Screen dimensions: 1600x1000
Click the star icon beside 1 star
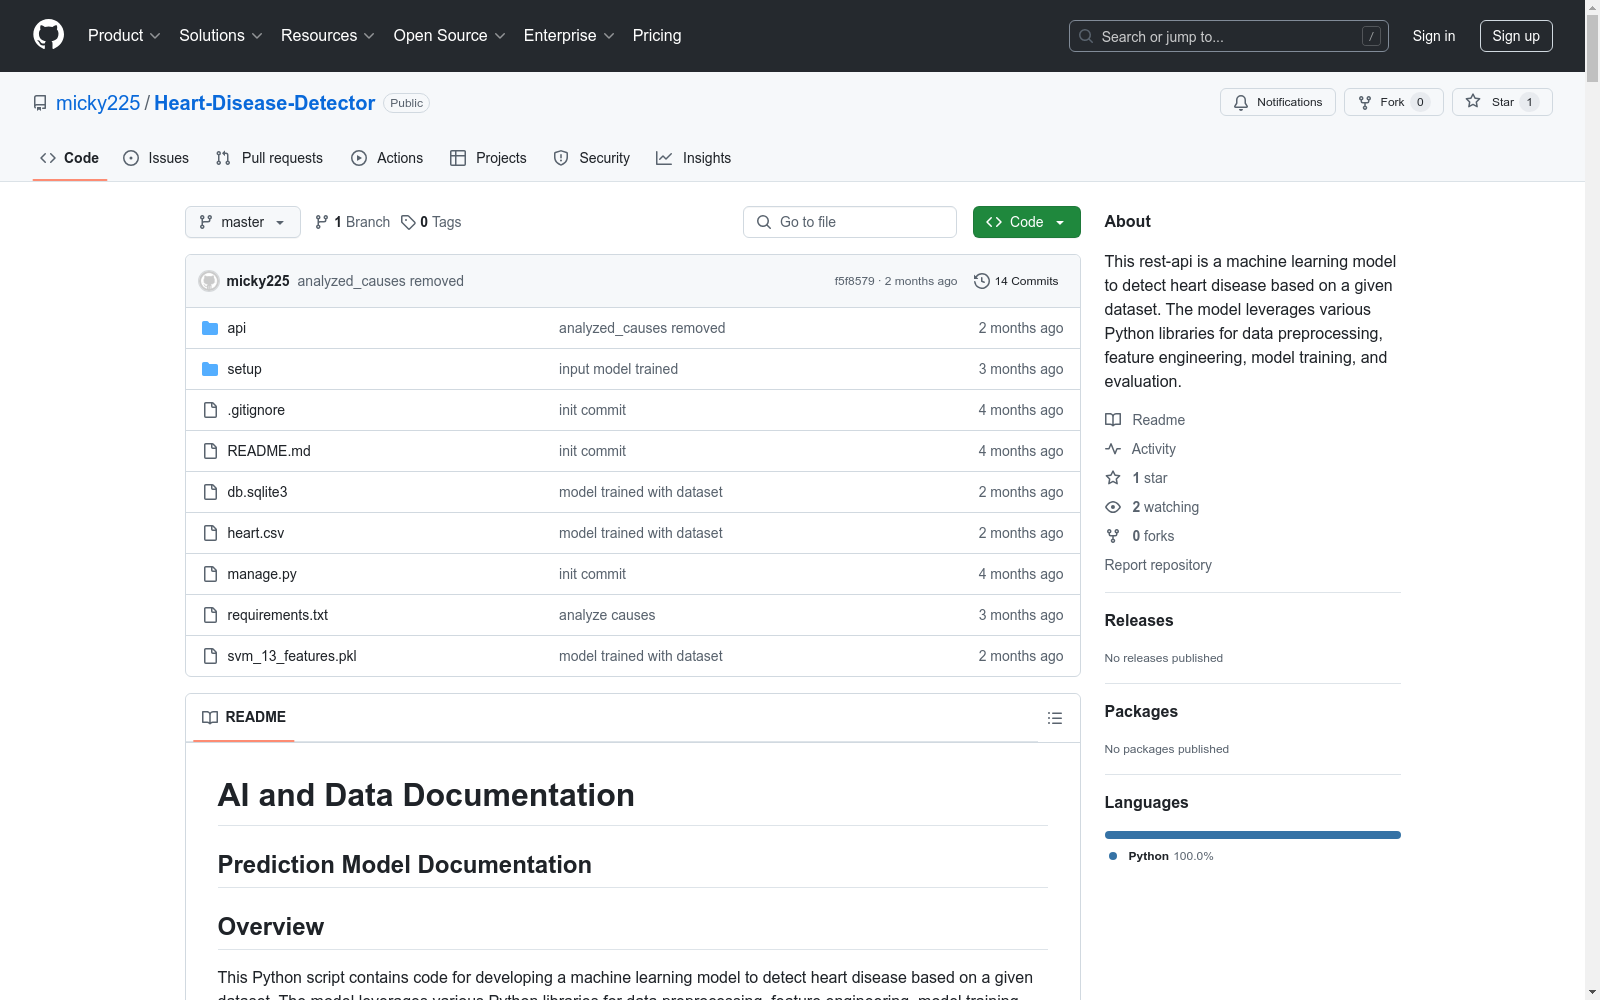pyautogui.click(x=1113, y=478)
